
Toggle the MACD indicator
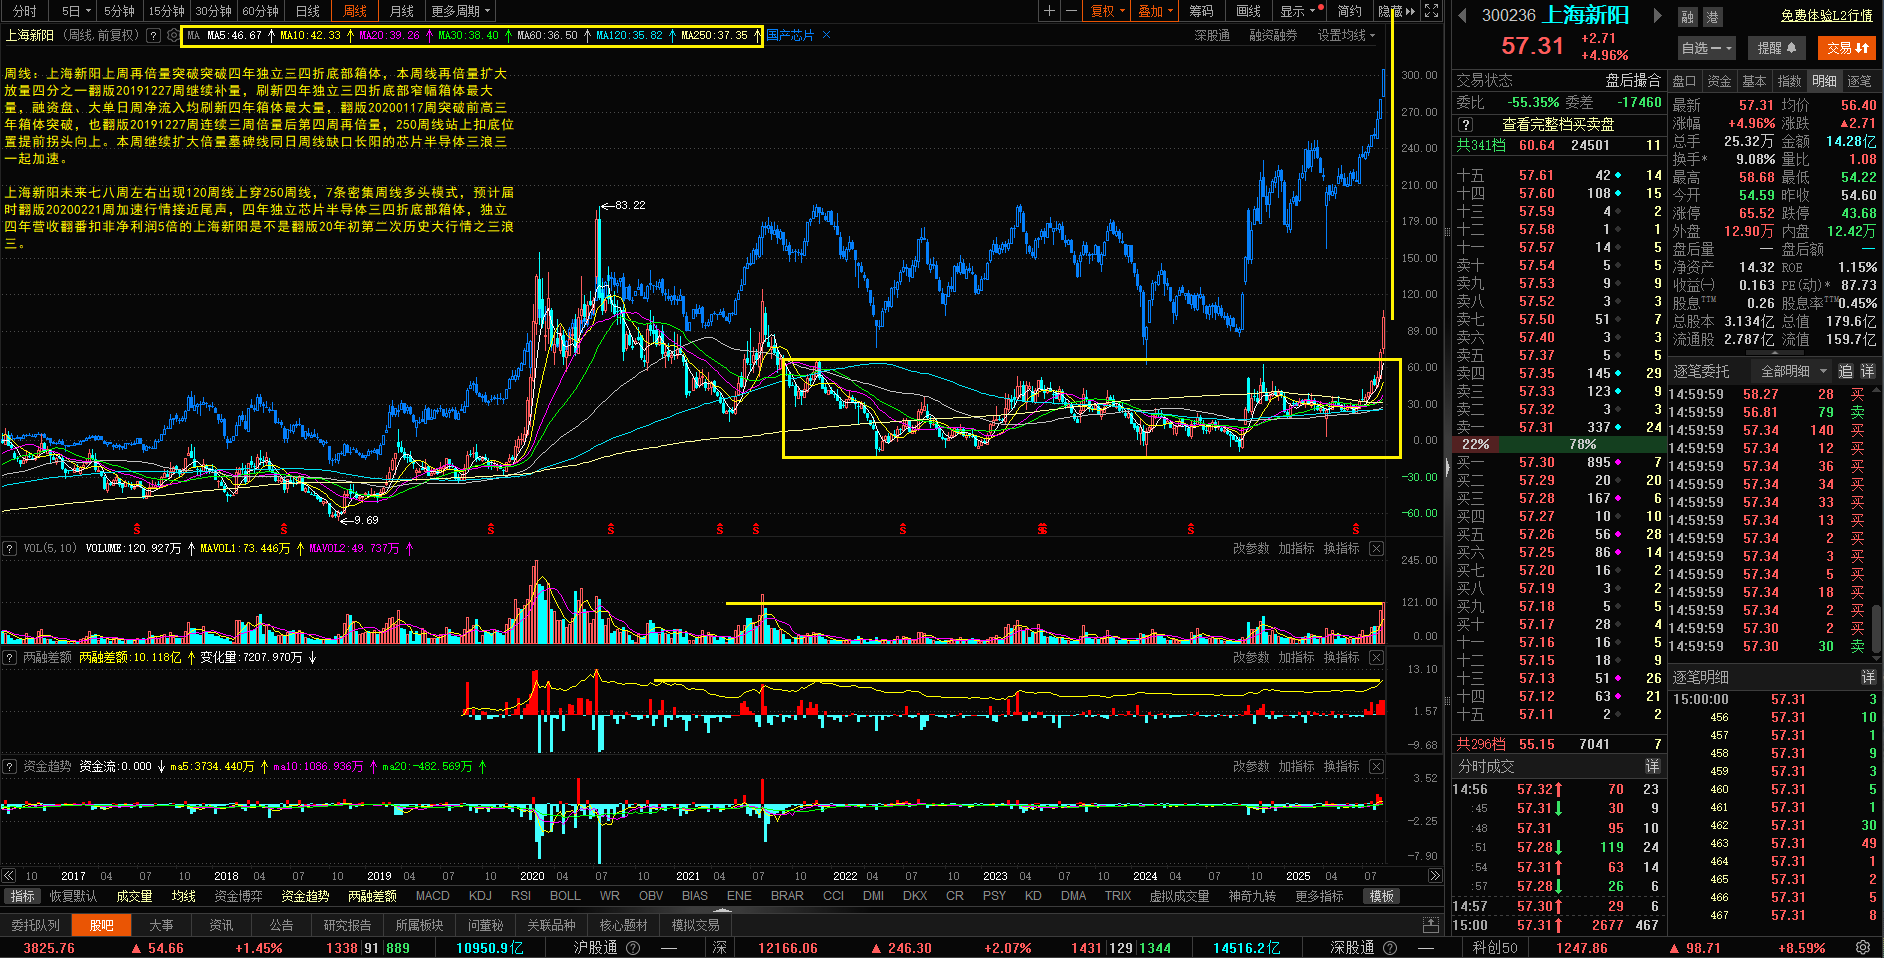pos(432,896)
